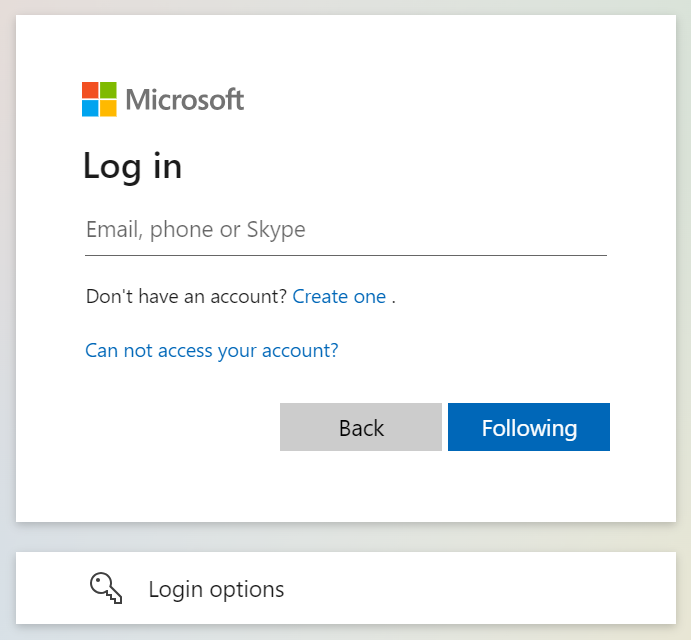Click the "Log in" heading
The image size is (691, 640).
(x=132, y=166)
